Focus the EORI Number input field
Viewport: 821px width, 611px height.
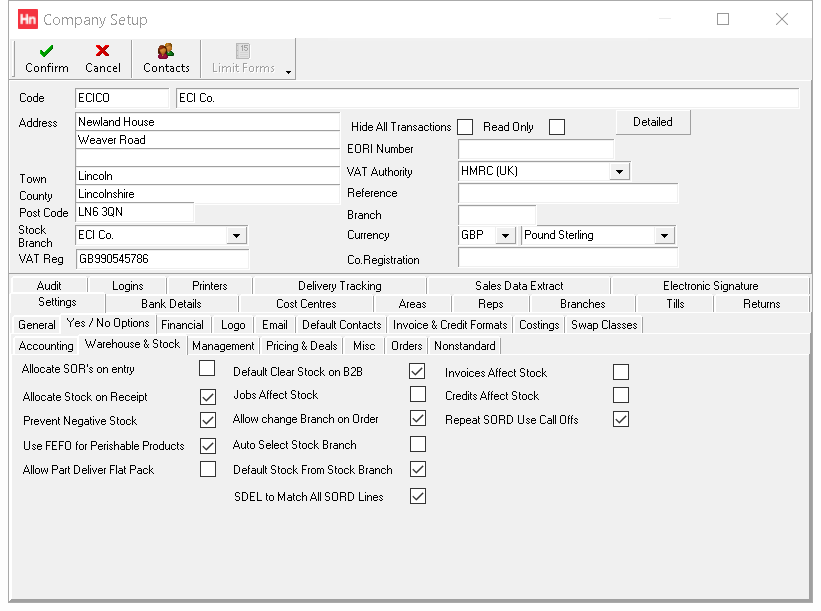[536, 149]
